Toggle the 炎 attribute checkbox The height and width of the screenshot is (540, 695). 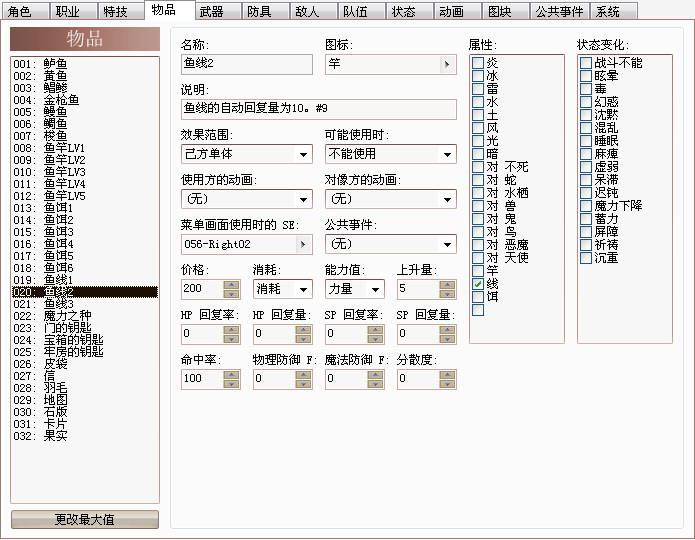coord(478,63)
